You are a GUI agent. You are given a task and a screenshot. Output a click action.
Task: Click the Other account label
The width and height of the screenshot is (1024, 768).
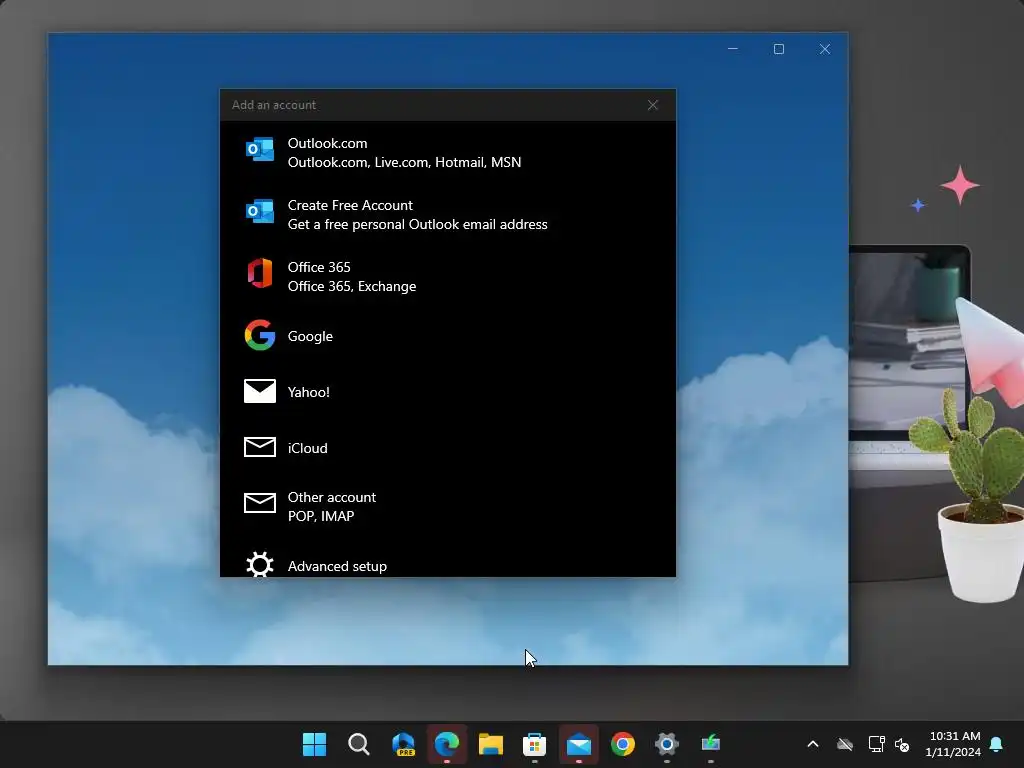coord(332,497)
